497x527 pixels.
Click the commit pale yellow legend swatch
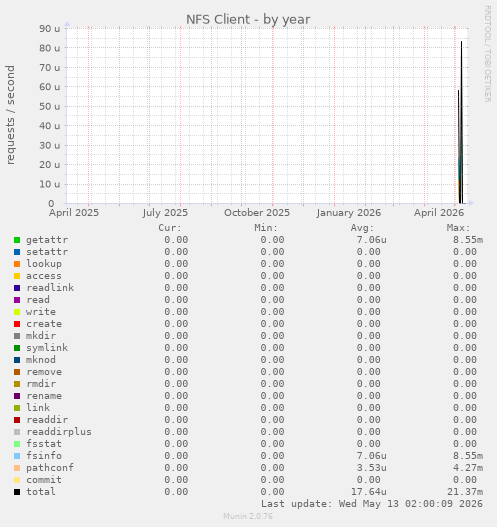click(17, 480)
